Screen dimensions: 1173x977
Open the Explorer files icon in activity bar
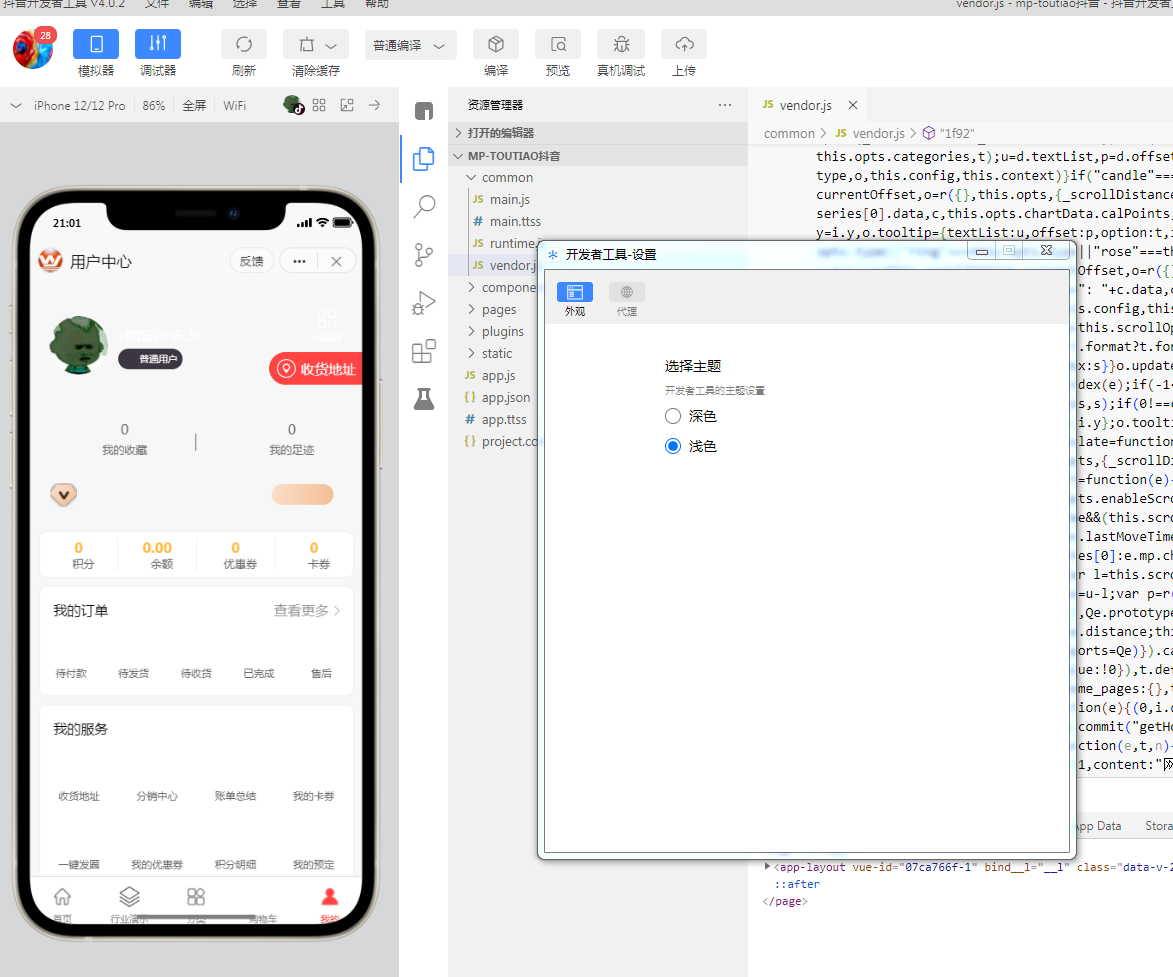point(424,159)
